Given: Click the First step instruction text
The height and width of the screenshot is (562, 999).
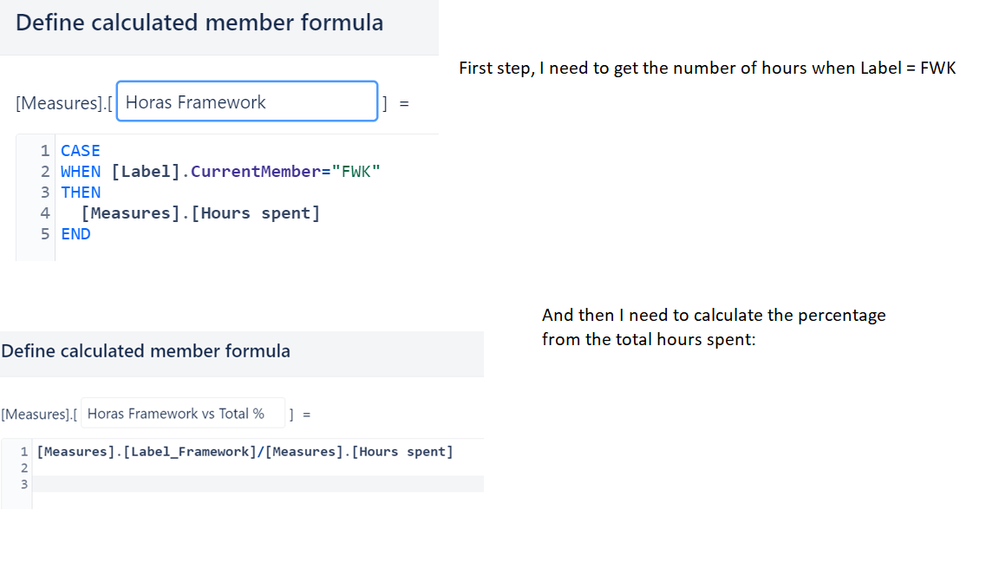Looking at the screenshot, I should click(707, 68).
